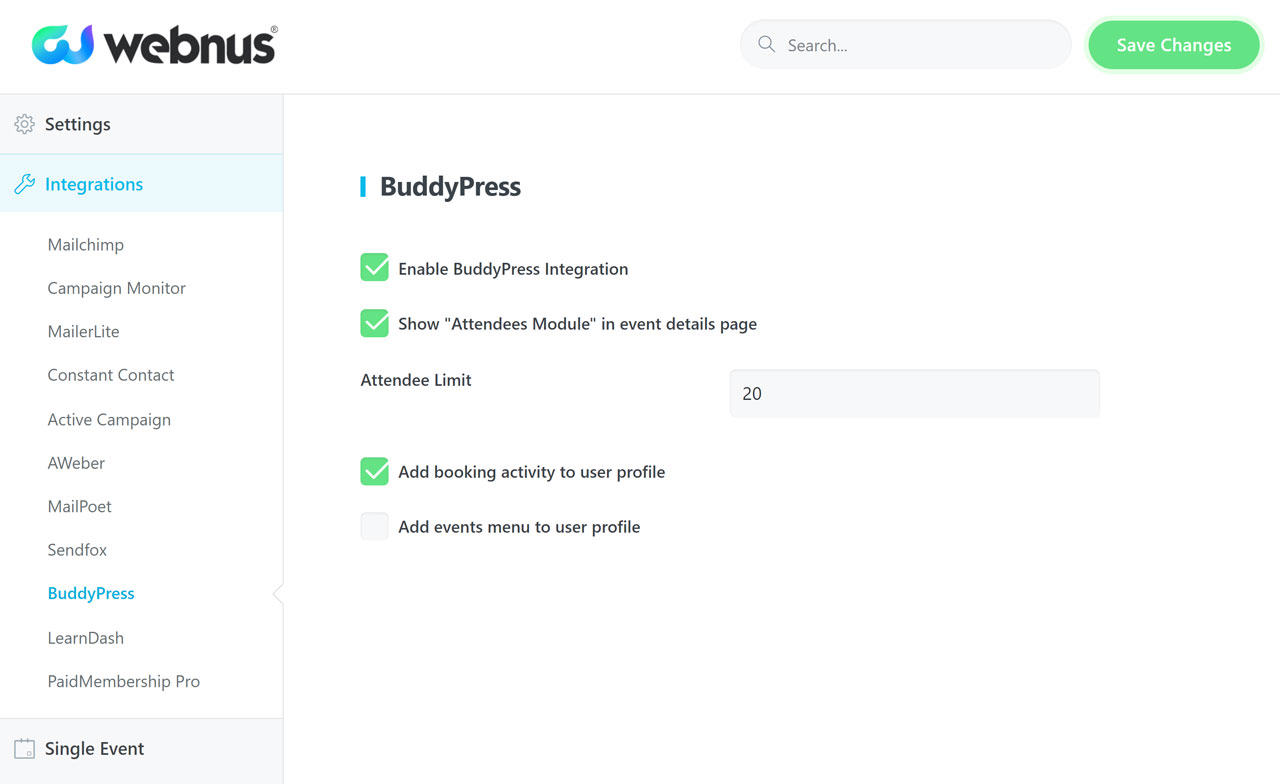Image resolution: width=1280 pixels, height=784 pixels.
Task: Toggle Show Attendees Module checkbox
Action: click(375, 323)
